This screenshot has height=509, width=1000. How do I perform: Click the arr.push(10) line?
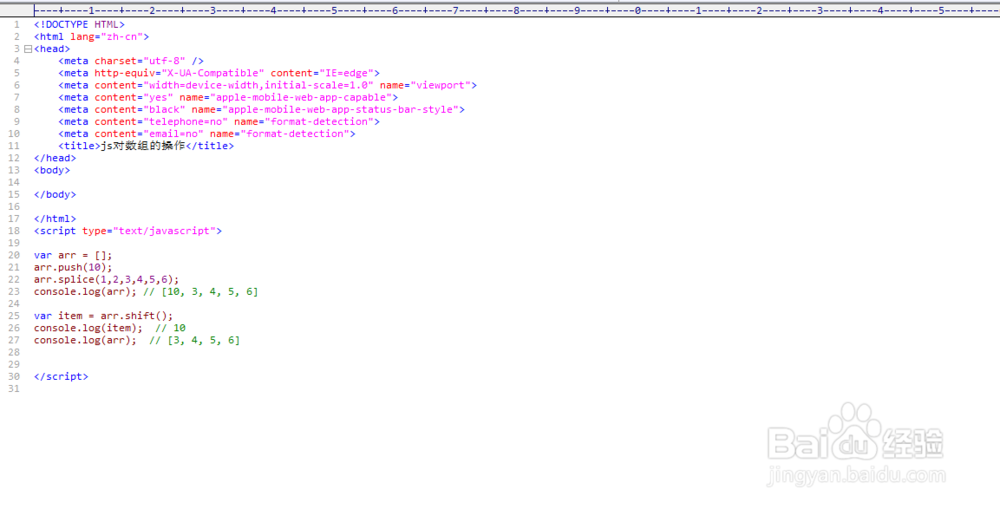(73, 267)
